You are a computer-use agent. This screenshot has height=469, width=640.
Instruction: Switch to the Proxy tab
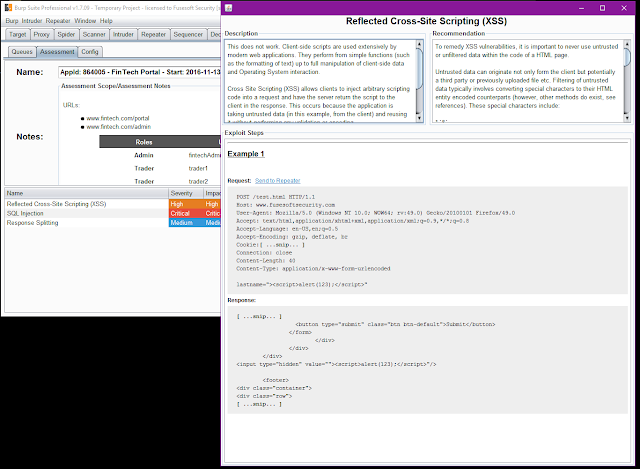tap(41, 35)
